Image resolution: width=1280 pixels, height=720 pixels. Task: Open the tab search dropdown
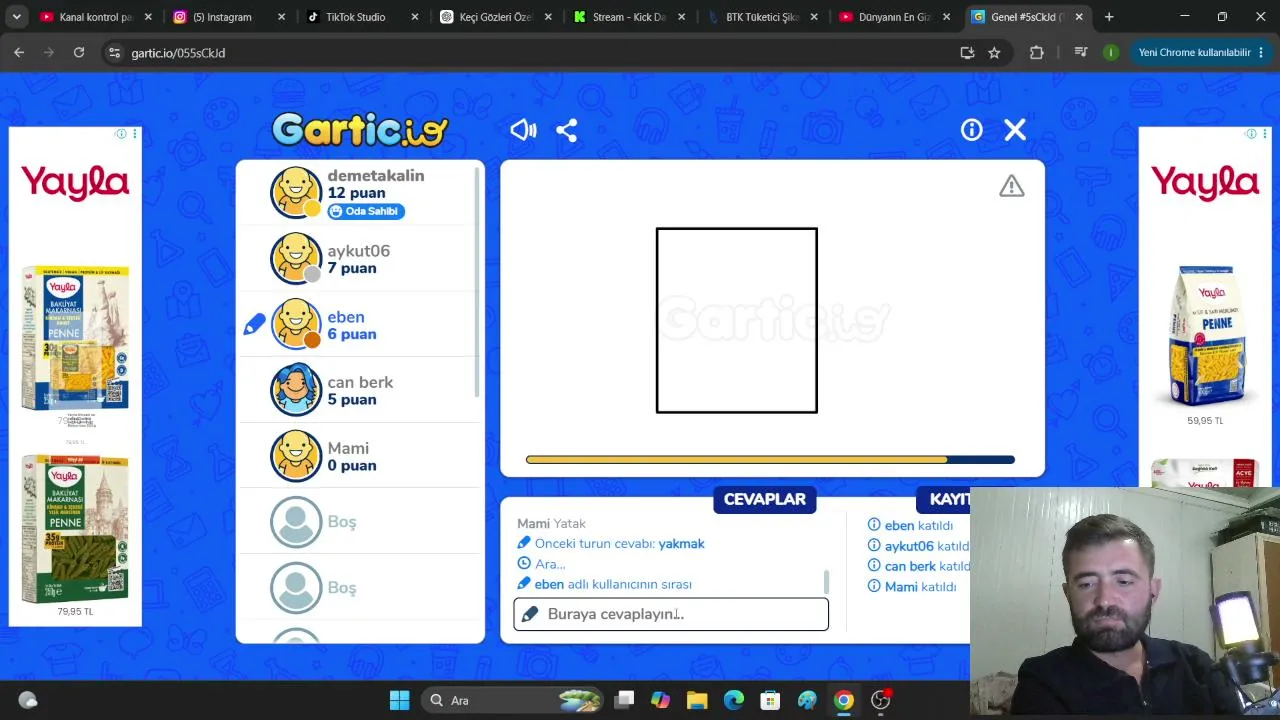[16, 17]
